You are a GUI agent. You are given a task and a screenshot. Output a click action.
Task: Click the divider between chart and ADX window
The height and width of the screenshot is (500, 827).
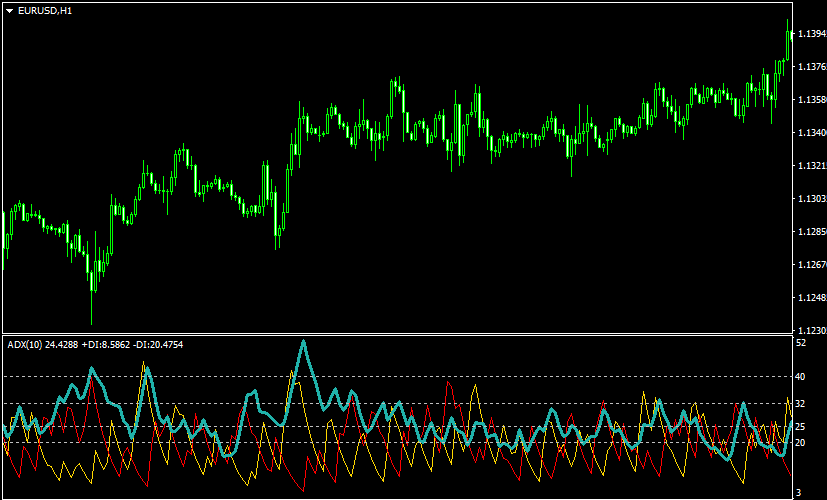400,334
